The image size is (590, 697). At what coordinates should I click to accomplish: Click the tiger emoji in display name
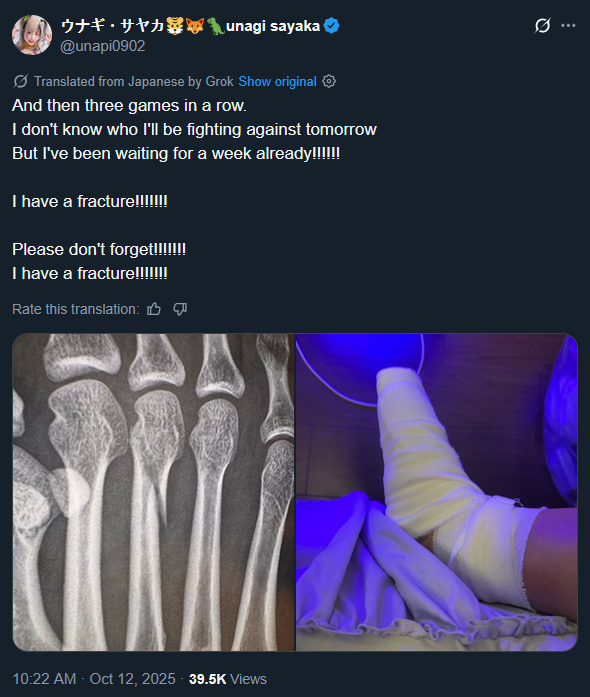(x=175, y=26)
